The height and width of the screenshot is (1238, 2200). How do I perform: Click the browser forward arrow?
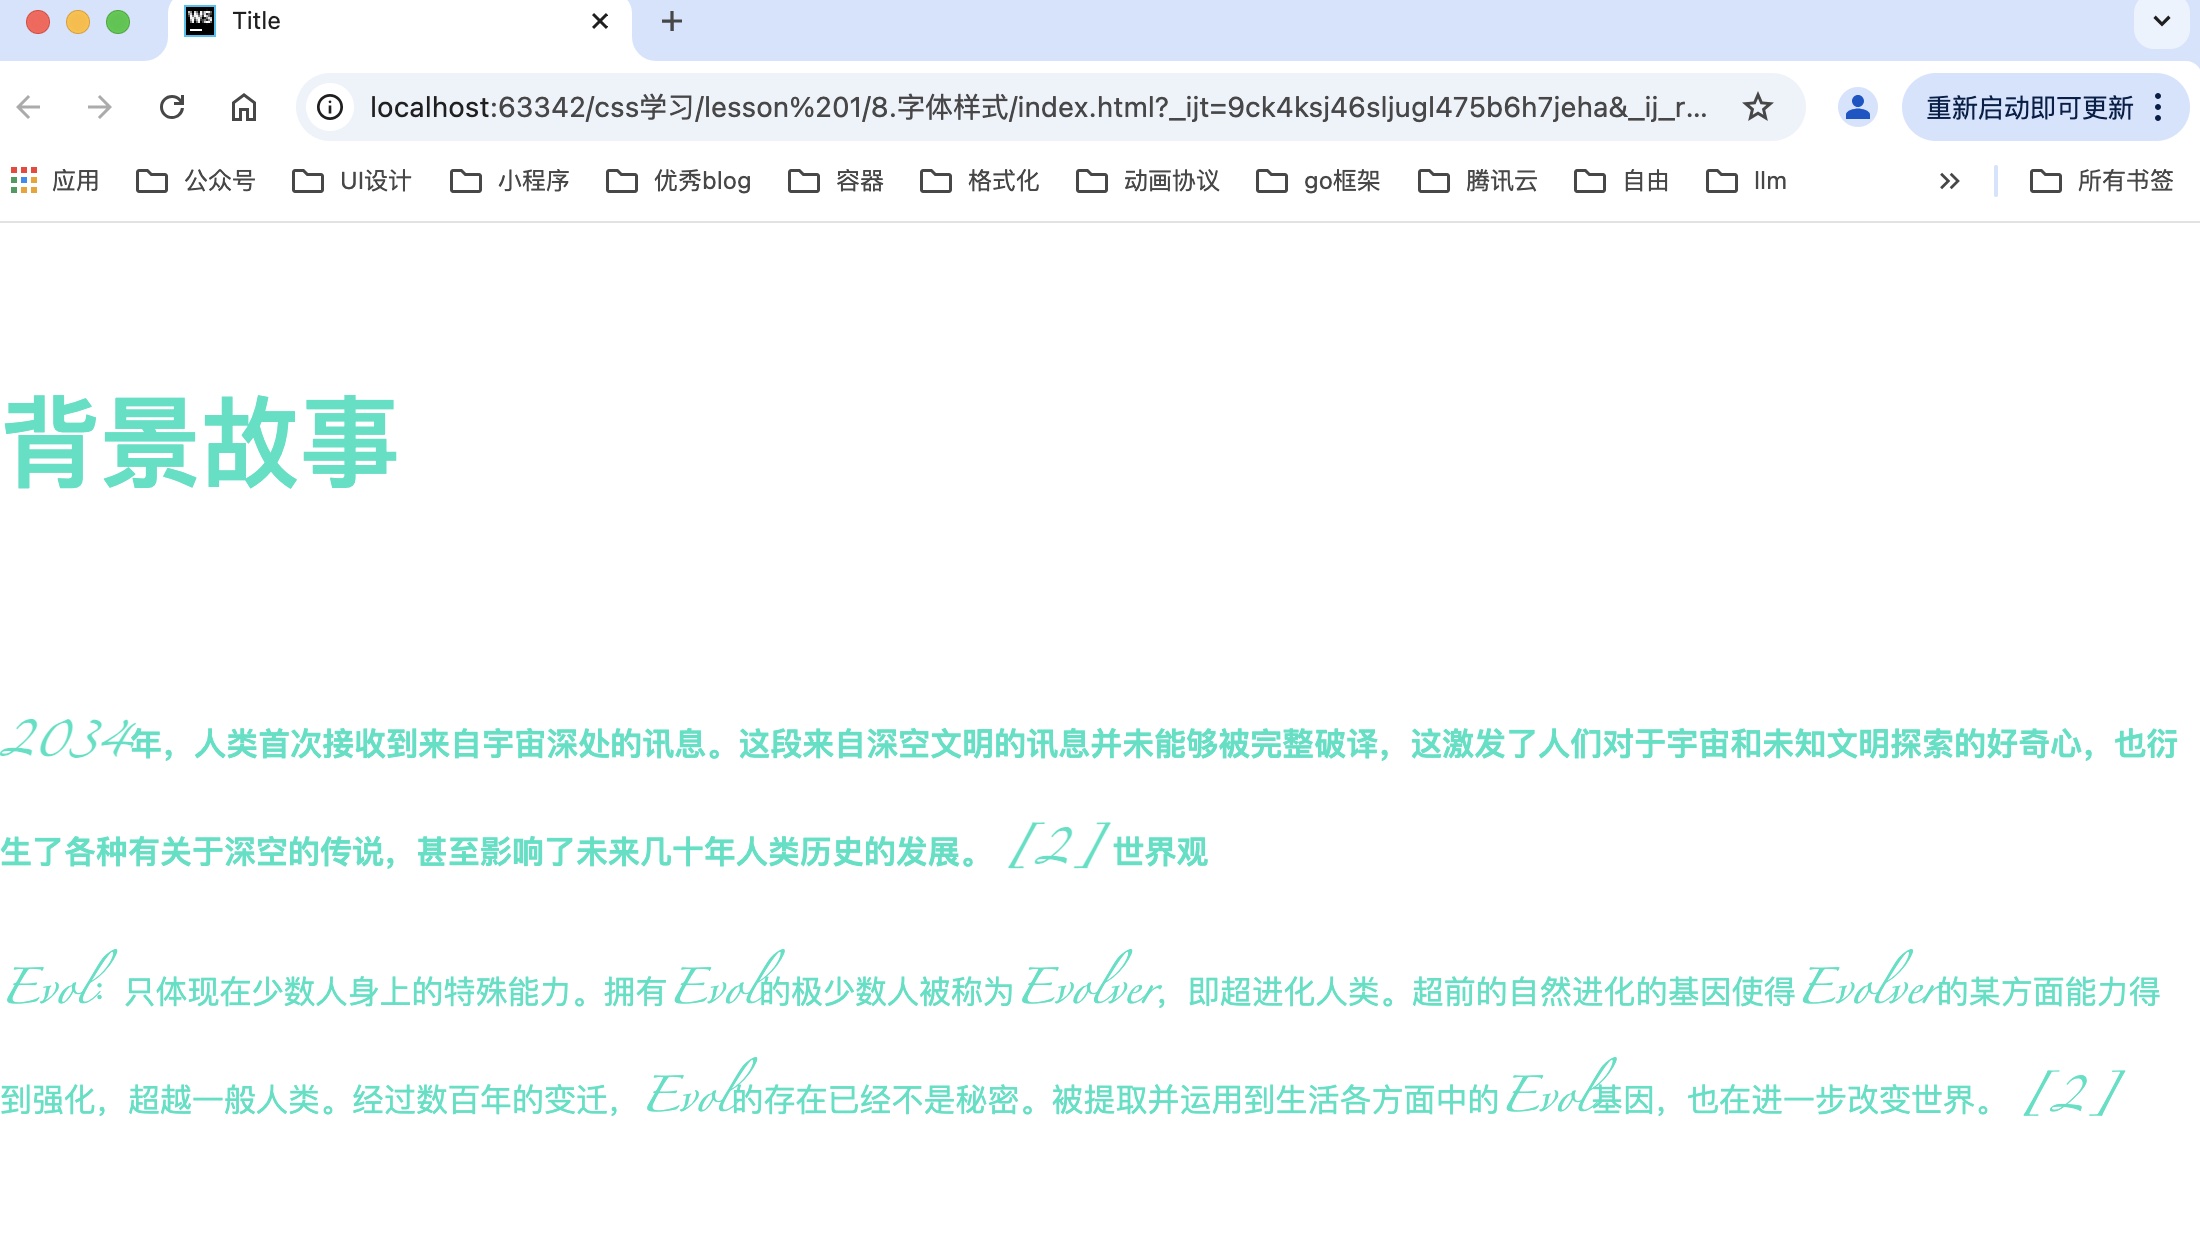coord(100,107)
